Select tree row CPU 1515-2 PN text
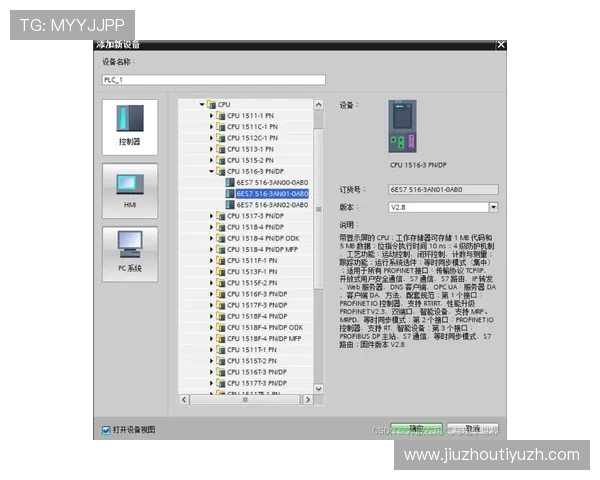The width and height of the screenshot is (600, 480). point(250,160)
